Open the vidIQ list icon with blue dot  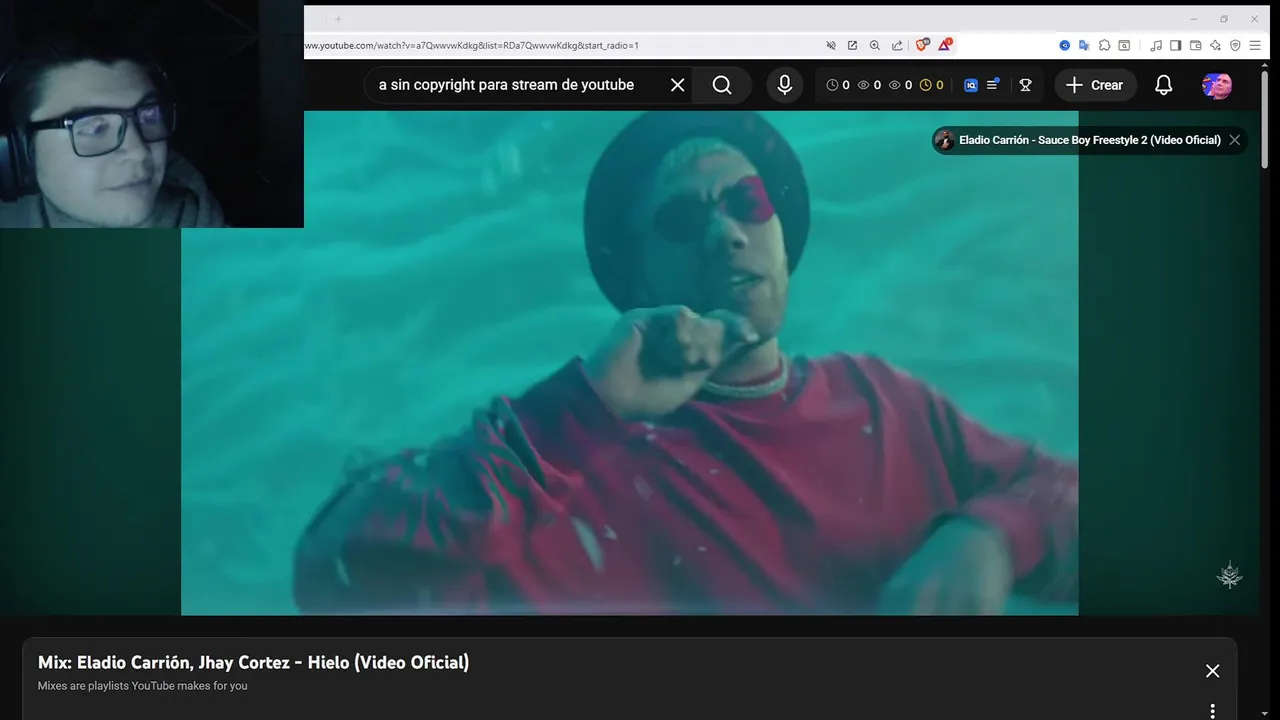pyautogui.click(x=993, y=85)
